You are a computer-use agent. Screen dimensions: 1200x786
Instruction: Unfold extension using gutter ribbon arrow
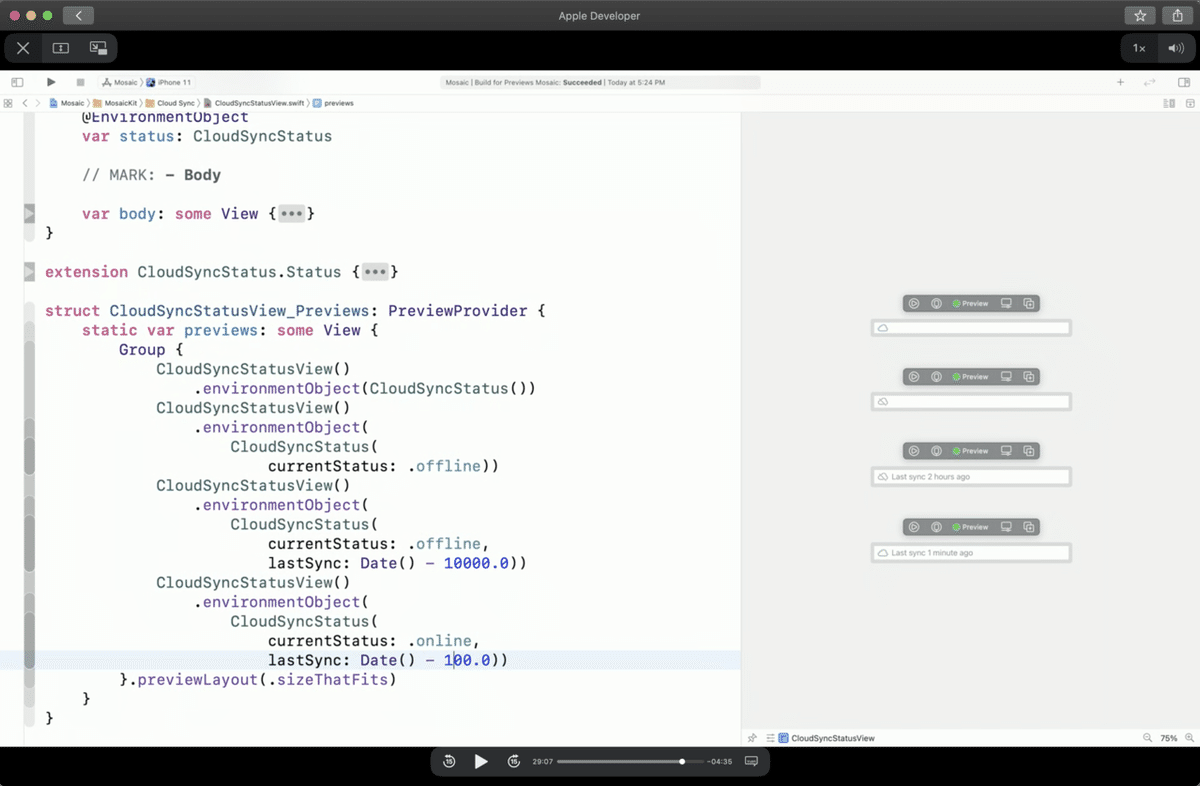tap(29, 272)
